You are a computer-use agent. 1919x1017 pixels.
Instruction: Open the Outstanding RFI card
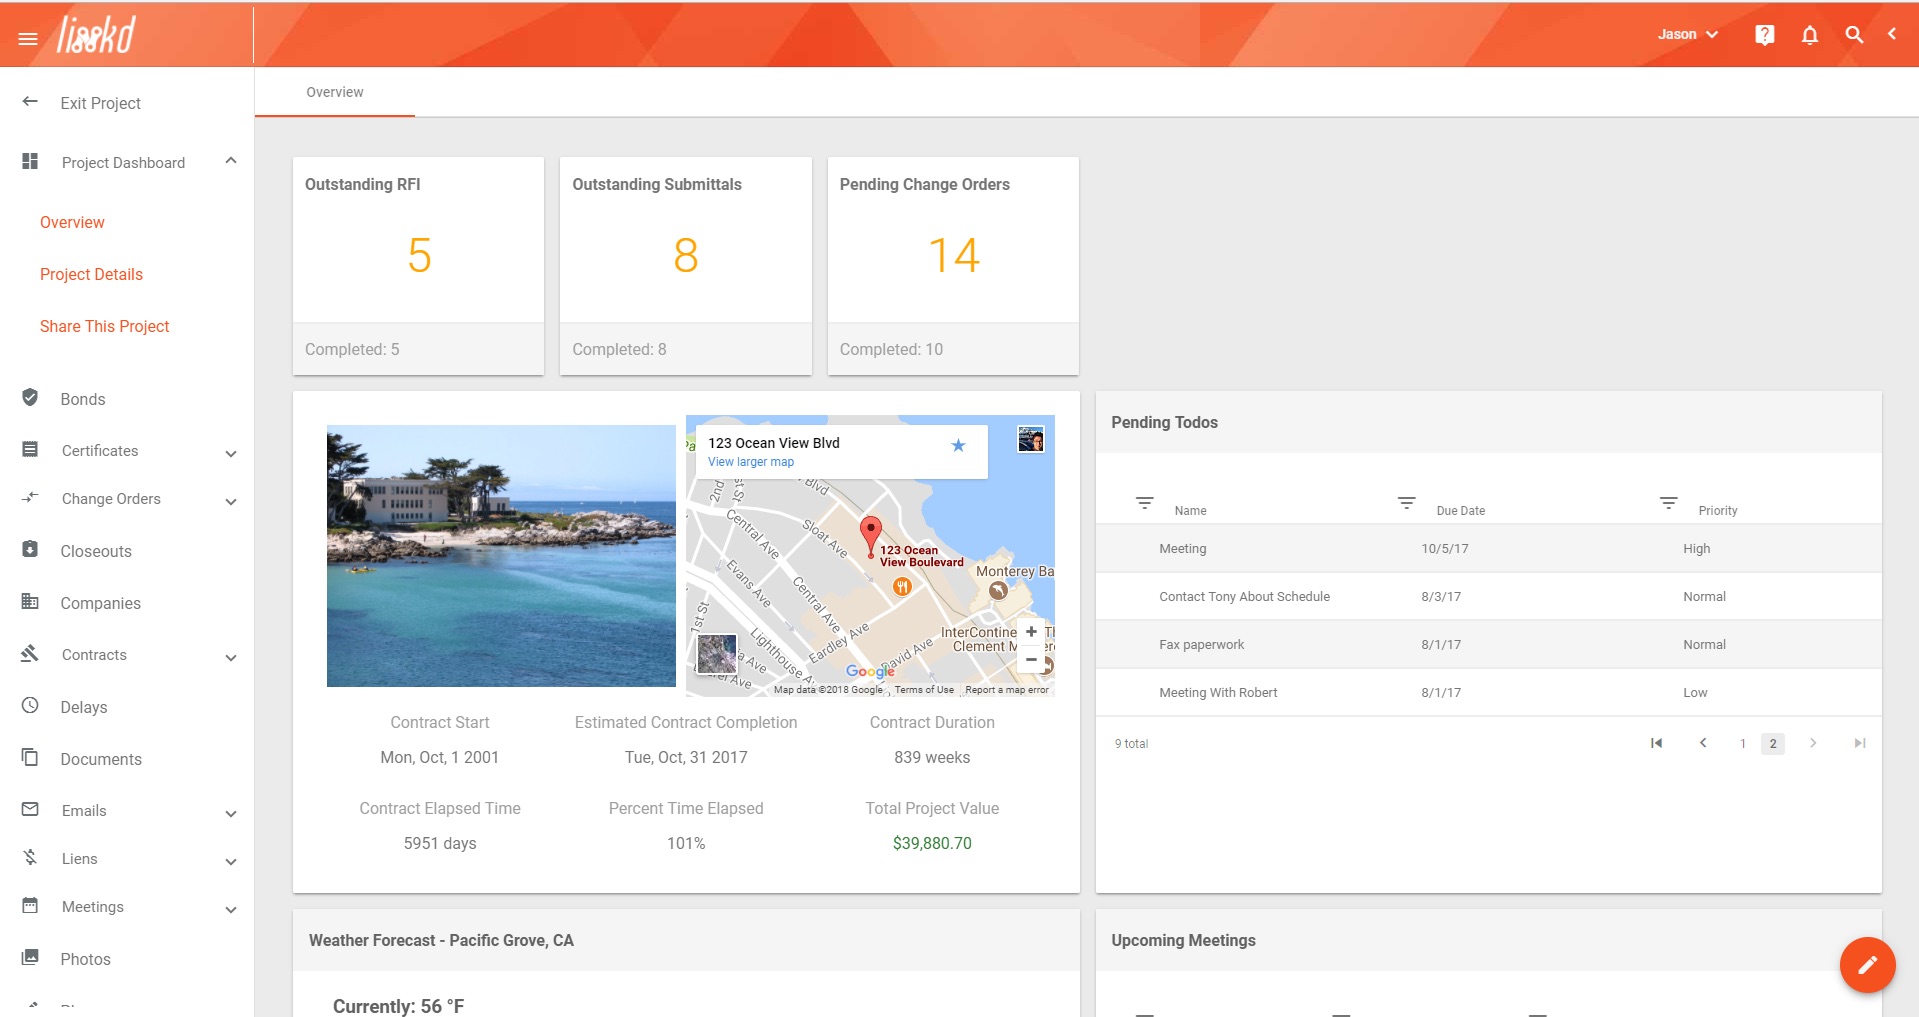point(418,266)
